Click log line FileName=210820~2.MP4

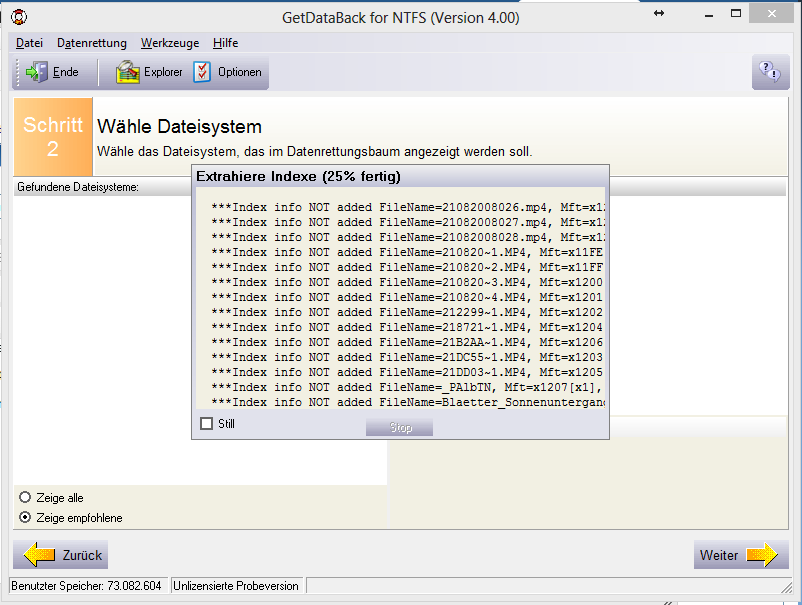(x=408, y=267)
